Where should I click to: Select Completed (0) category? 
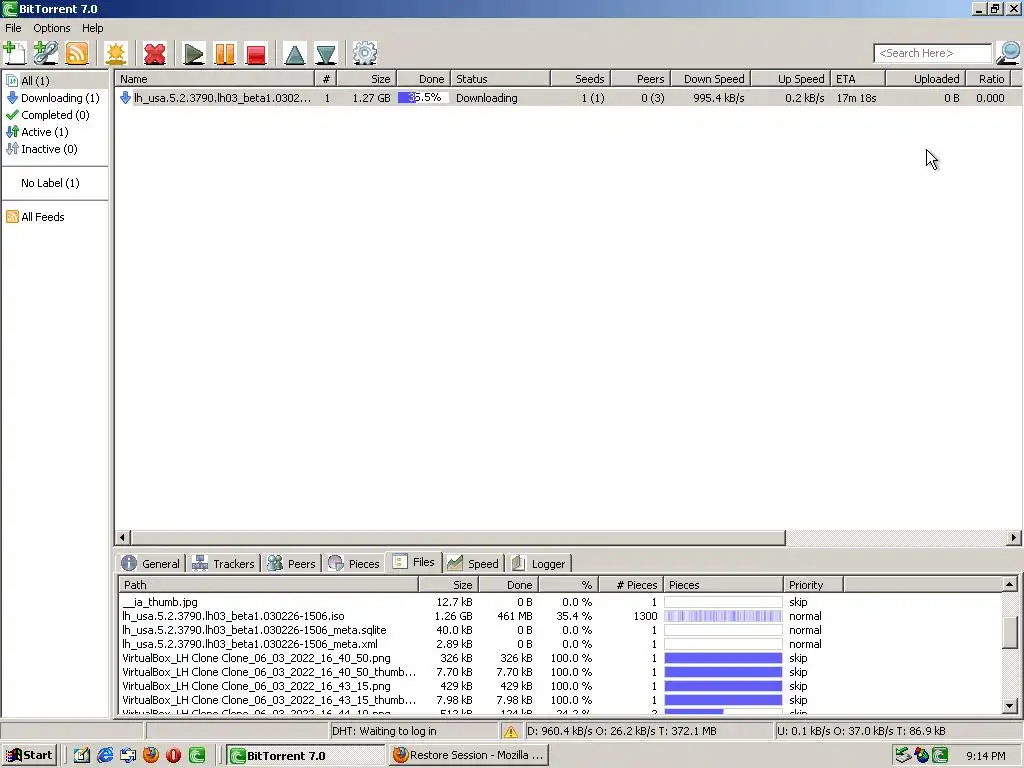[48, 115]
